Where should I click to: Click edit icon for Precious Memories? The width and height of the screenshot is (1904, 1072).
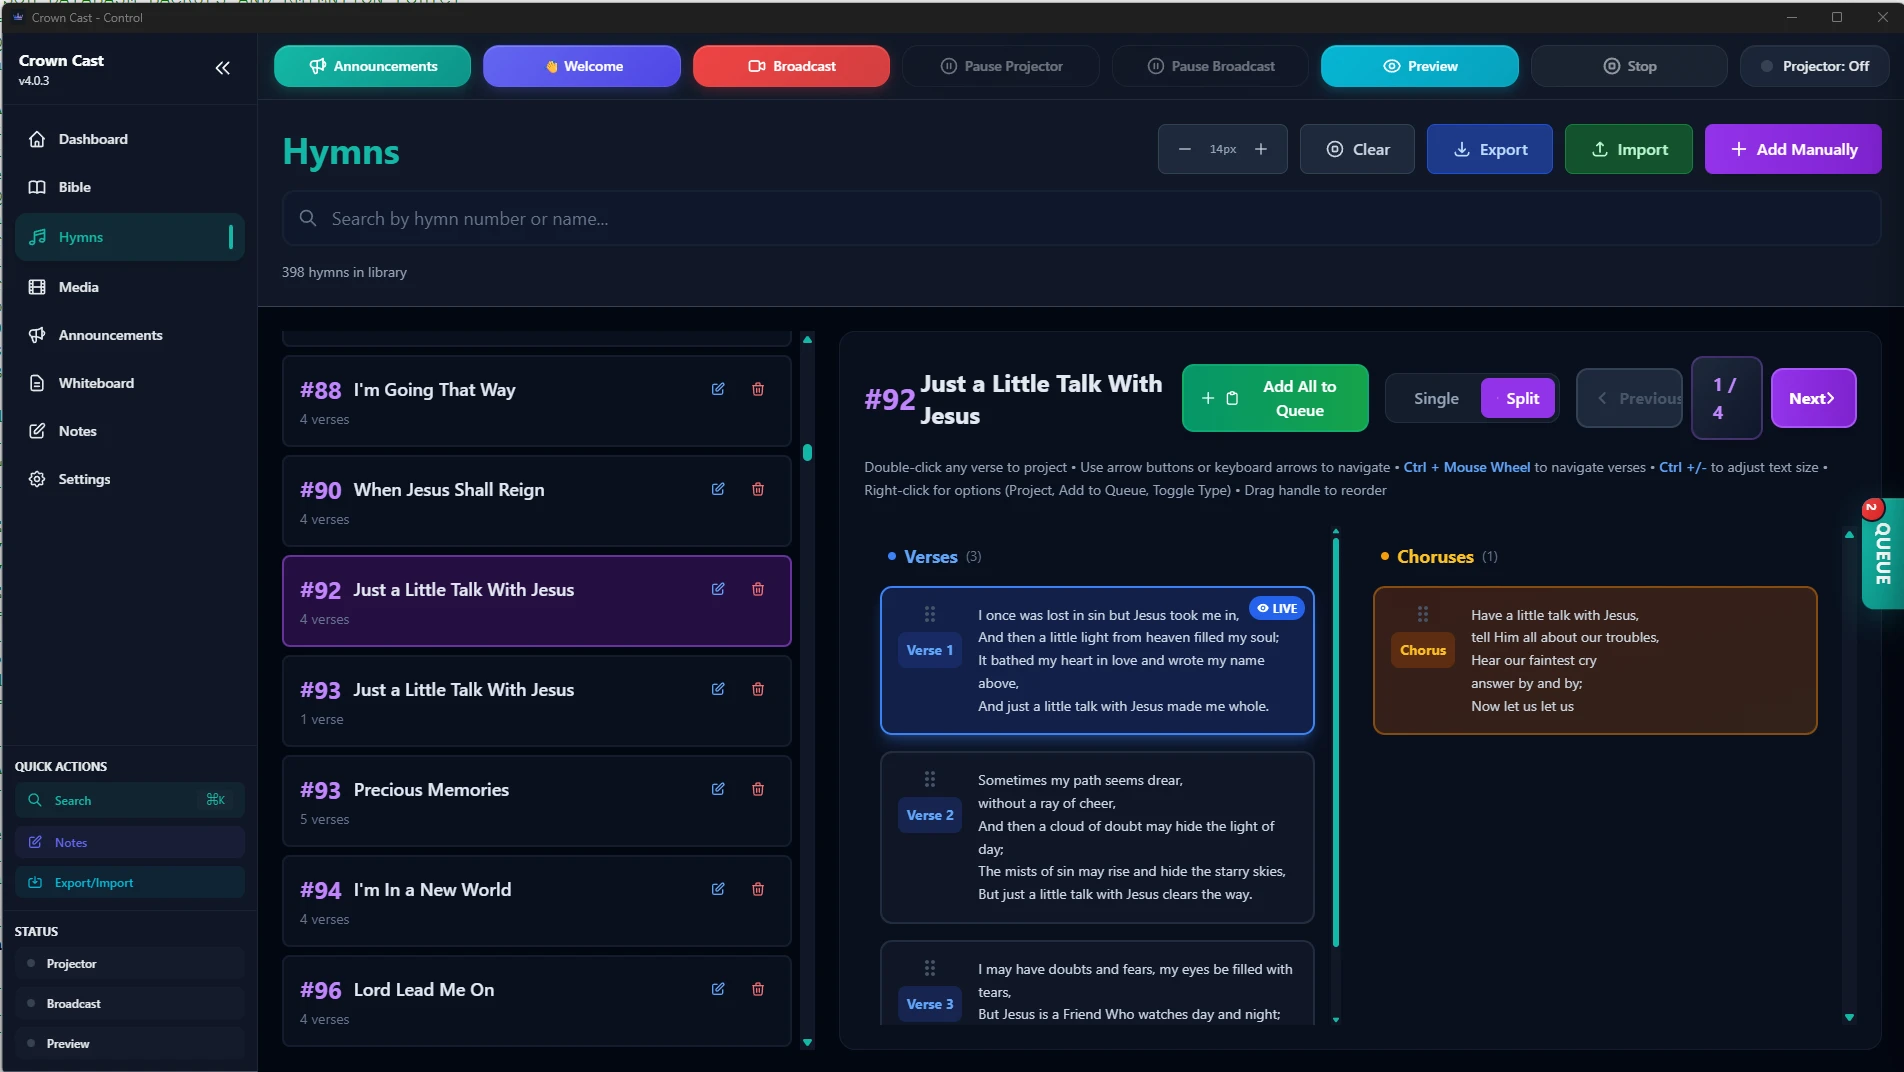pos(718,789)
